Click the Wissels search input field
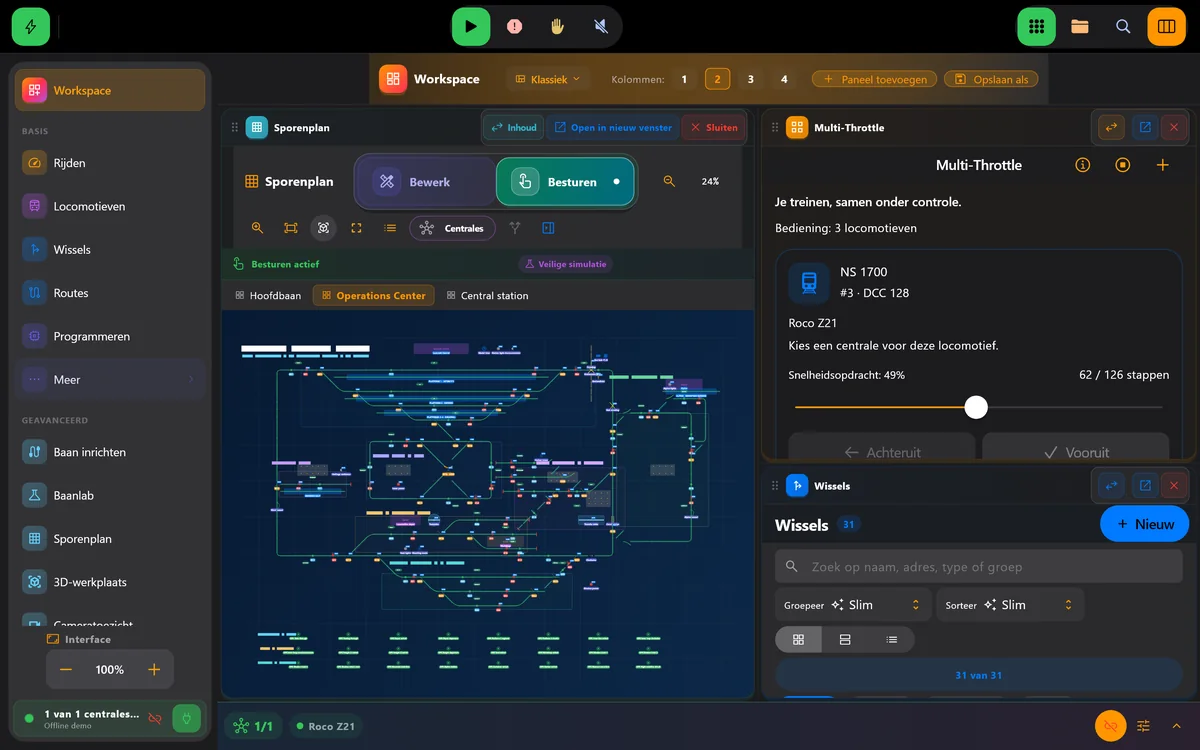Viewport: 1200px width, 750px height. [x=978, y=566]
